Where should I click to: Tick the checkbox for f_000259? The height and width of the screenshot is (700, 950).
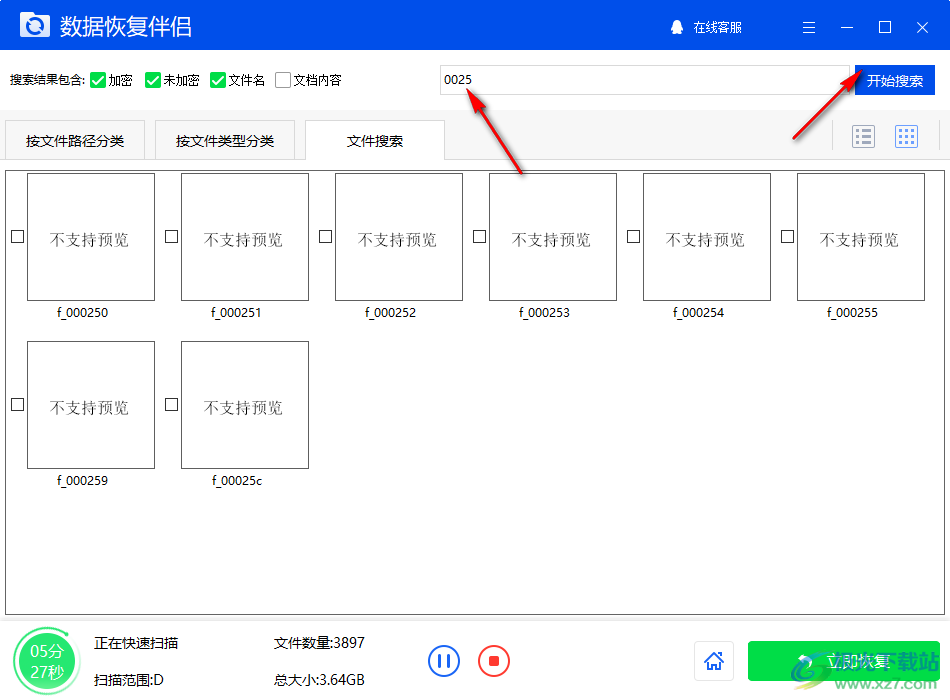point(17,405)
